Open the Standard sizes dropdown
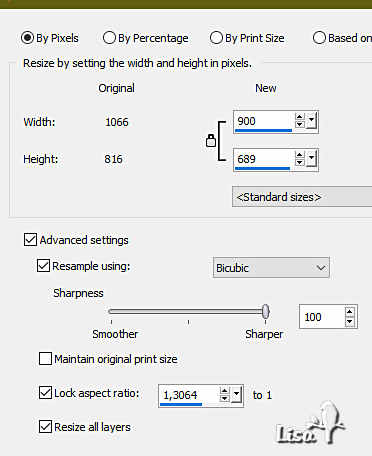Image resolution: width=372 pixels, height=456 pixels. (x=302, y=197)
